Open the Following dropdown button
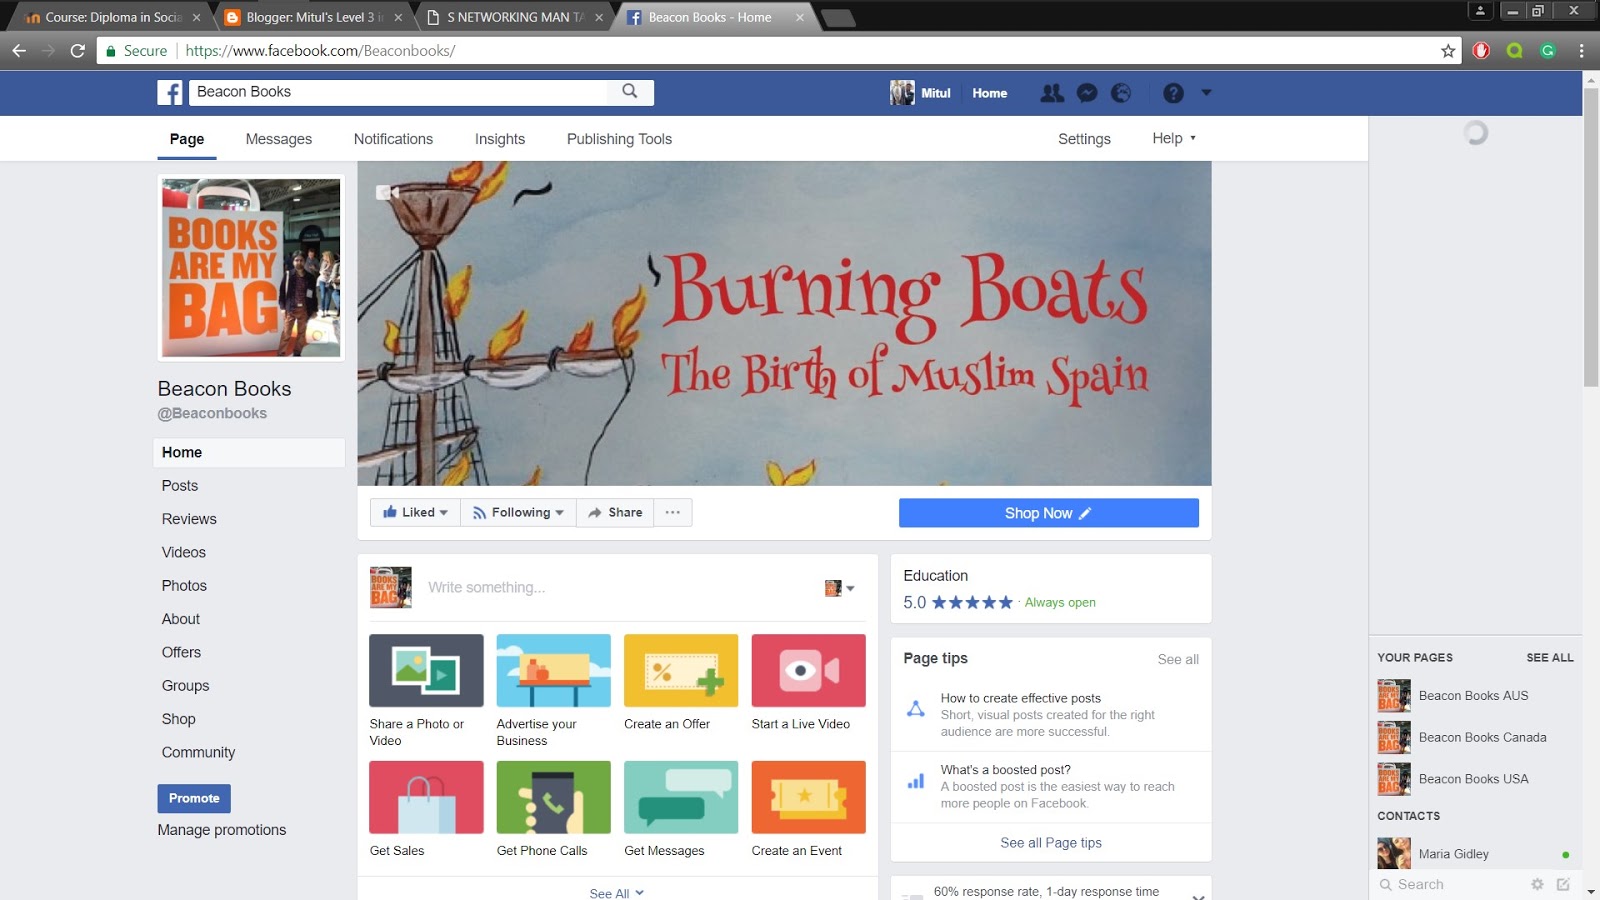The image size is (1600, 900). point(518,512)
